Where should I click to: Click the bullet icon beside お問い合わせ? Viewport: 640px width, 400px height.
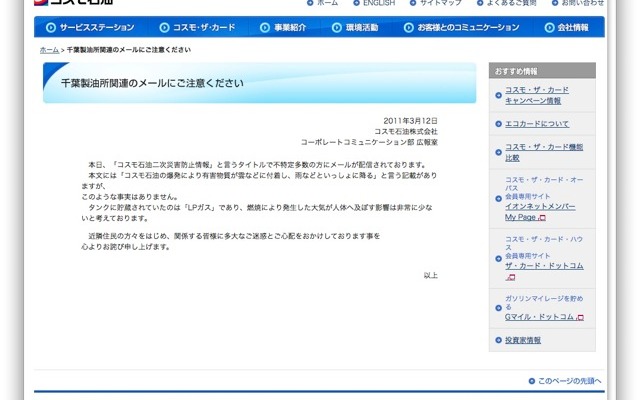pyautogui.click(x=555, y=3)
